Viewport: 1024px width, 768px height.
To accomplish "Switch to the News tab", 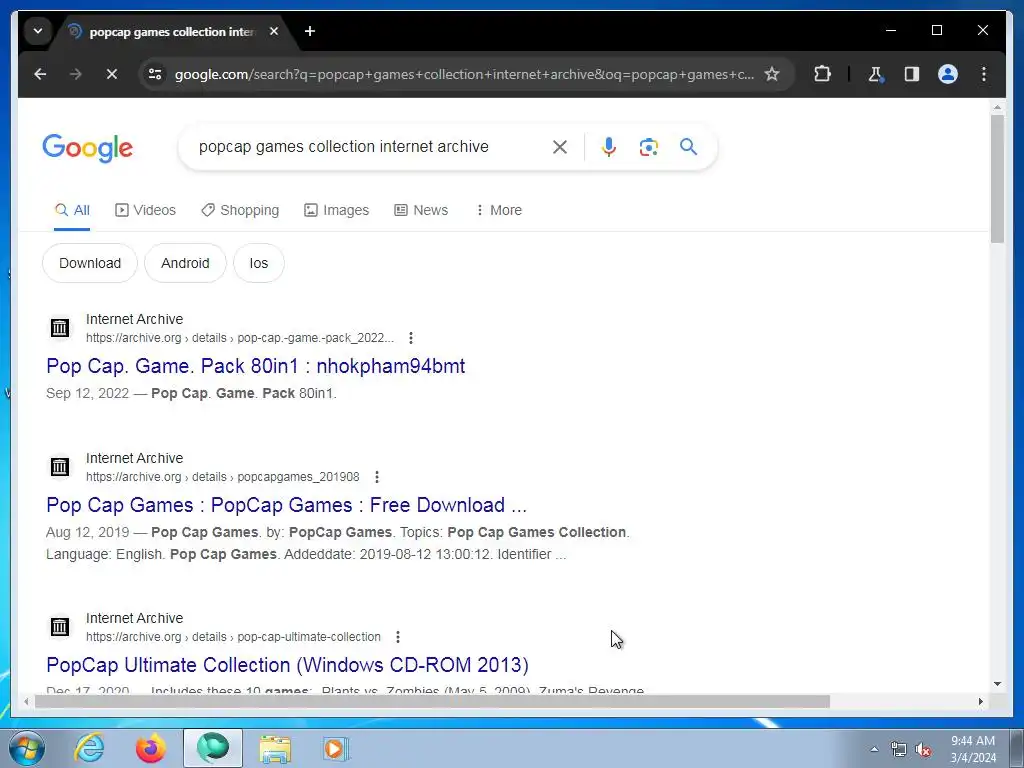I will tap(421, 210).
